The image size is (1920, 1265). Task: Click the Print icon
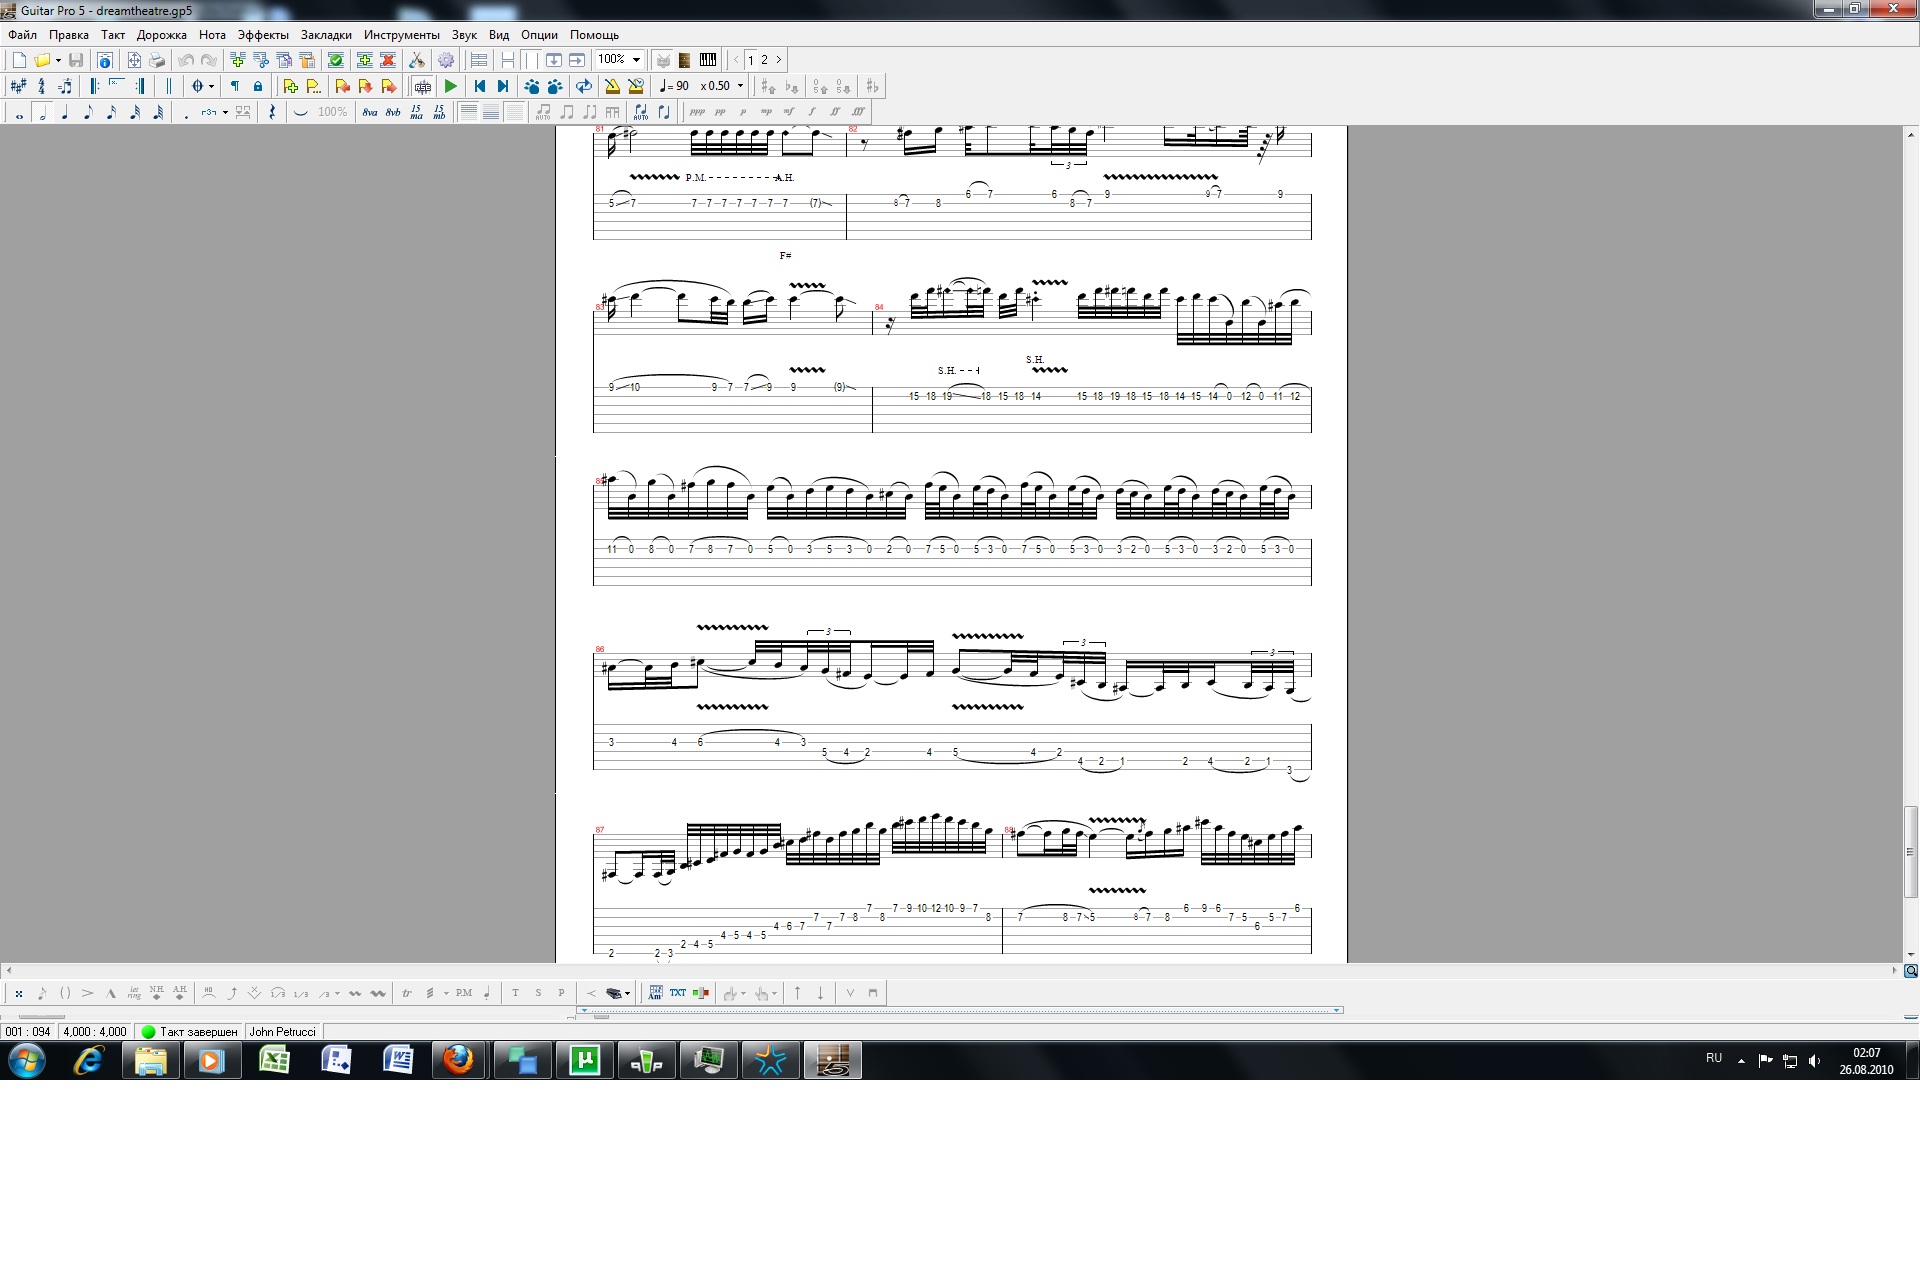tap(157, 60)
